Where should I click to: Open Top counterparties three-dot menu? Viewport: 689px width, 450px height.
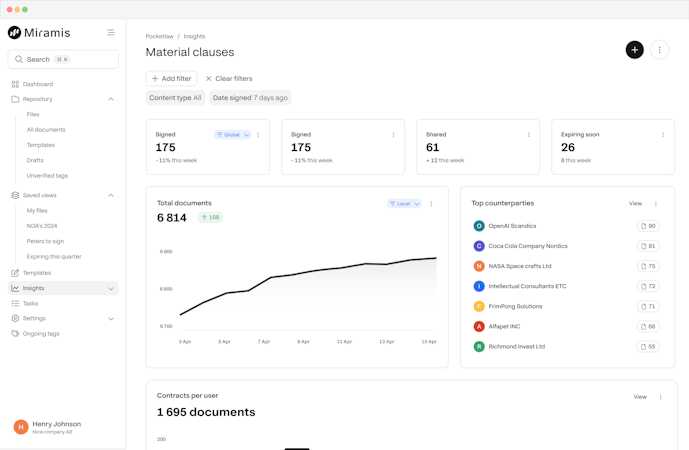click(656, 203)
